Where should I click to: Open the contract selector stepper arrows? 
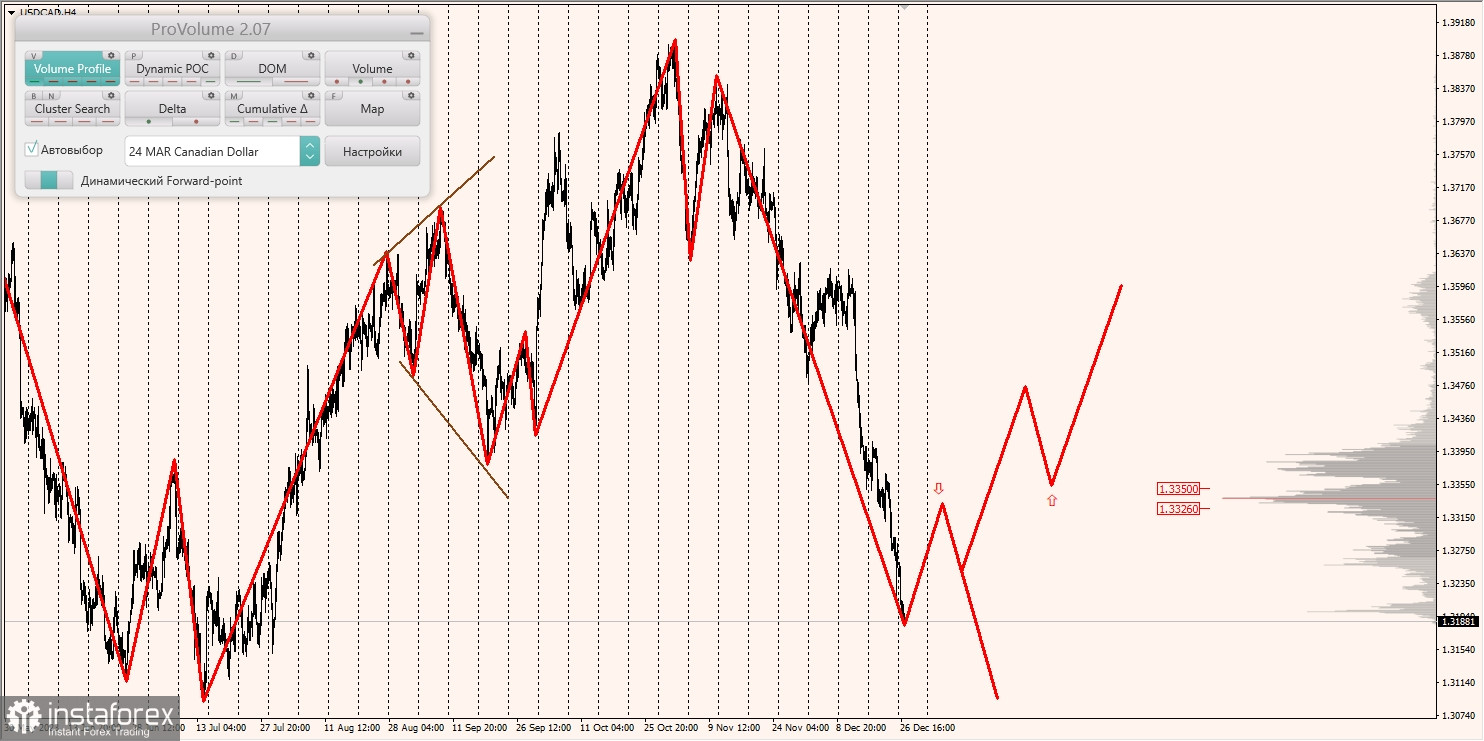[309, 151]
